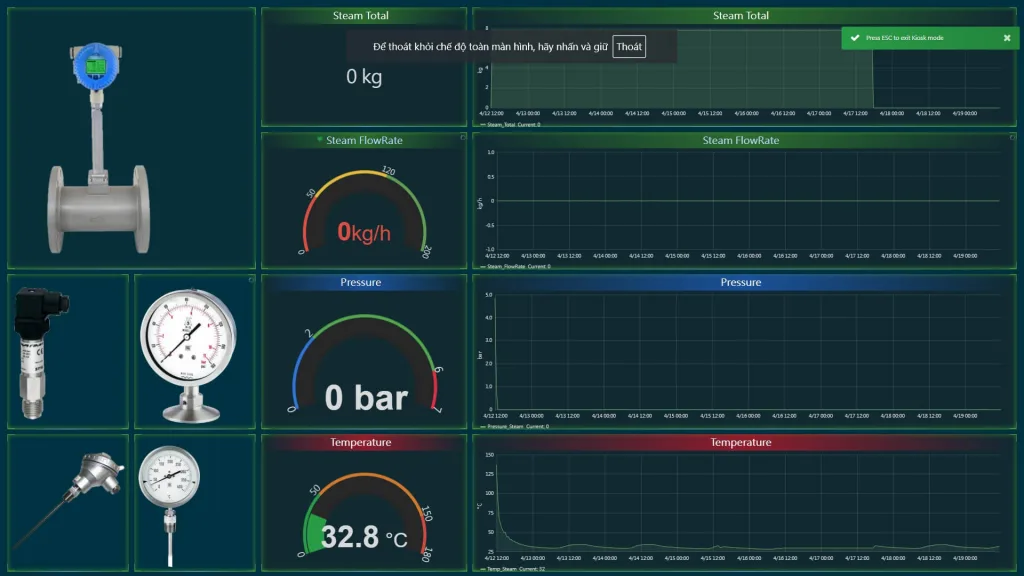Click the checkmark icon in Kiosk notification

854,38
